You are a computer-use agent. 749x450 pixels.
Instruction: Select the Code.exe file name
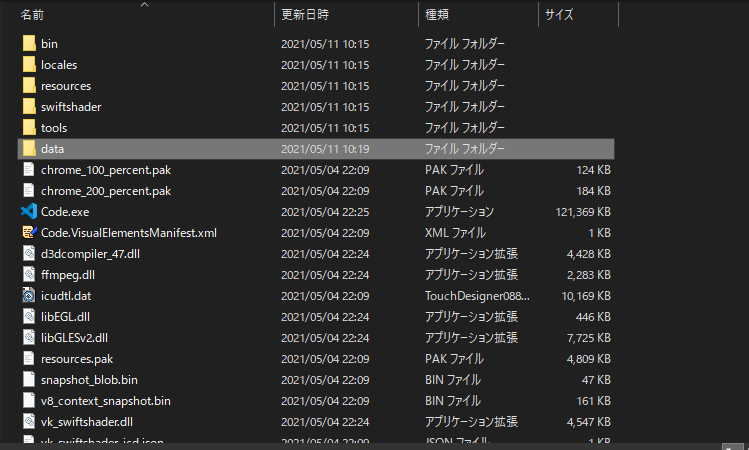pos(65,212)
